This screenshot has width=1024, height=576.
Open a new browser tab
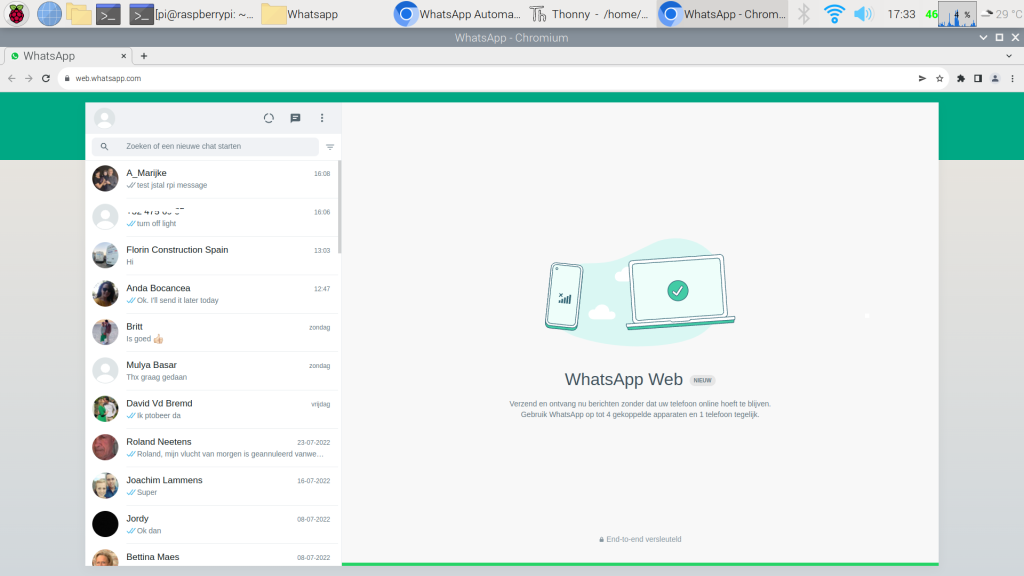point(146,56)
